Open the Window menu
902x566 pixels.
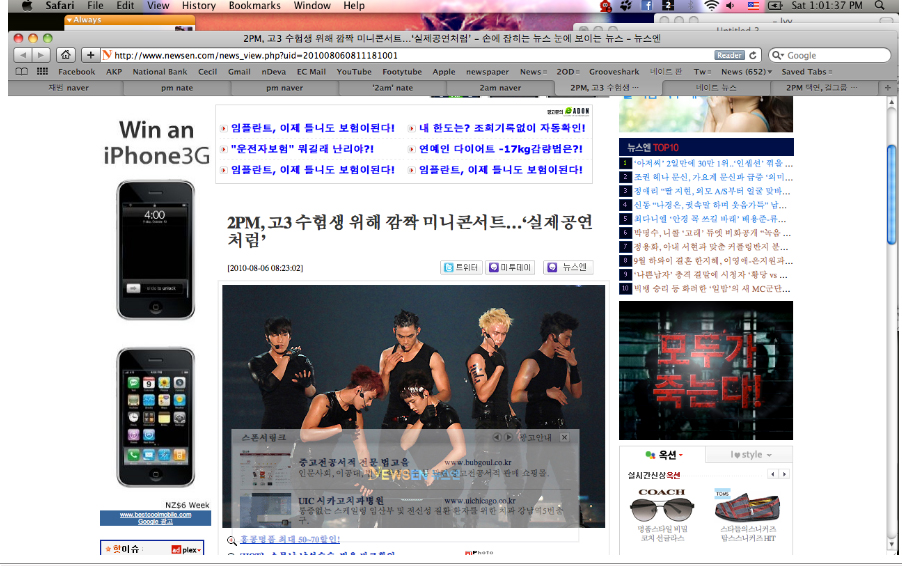312,6
